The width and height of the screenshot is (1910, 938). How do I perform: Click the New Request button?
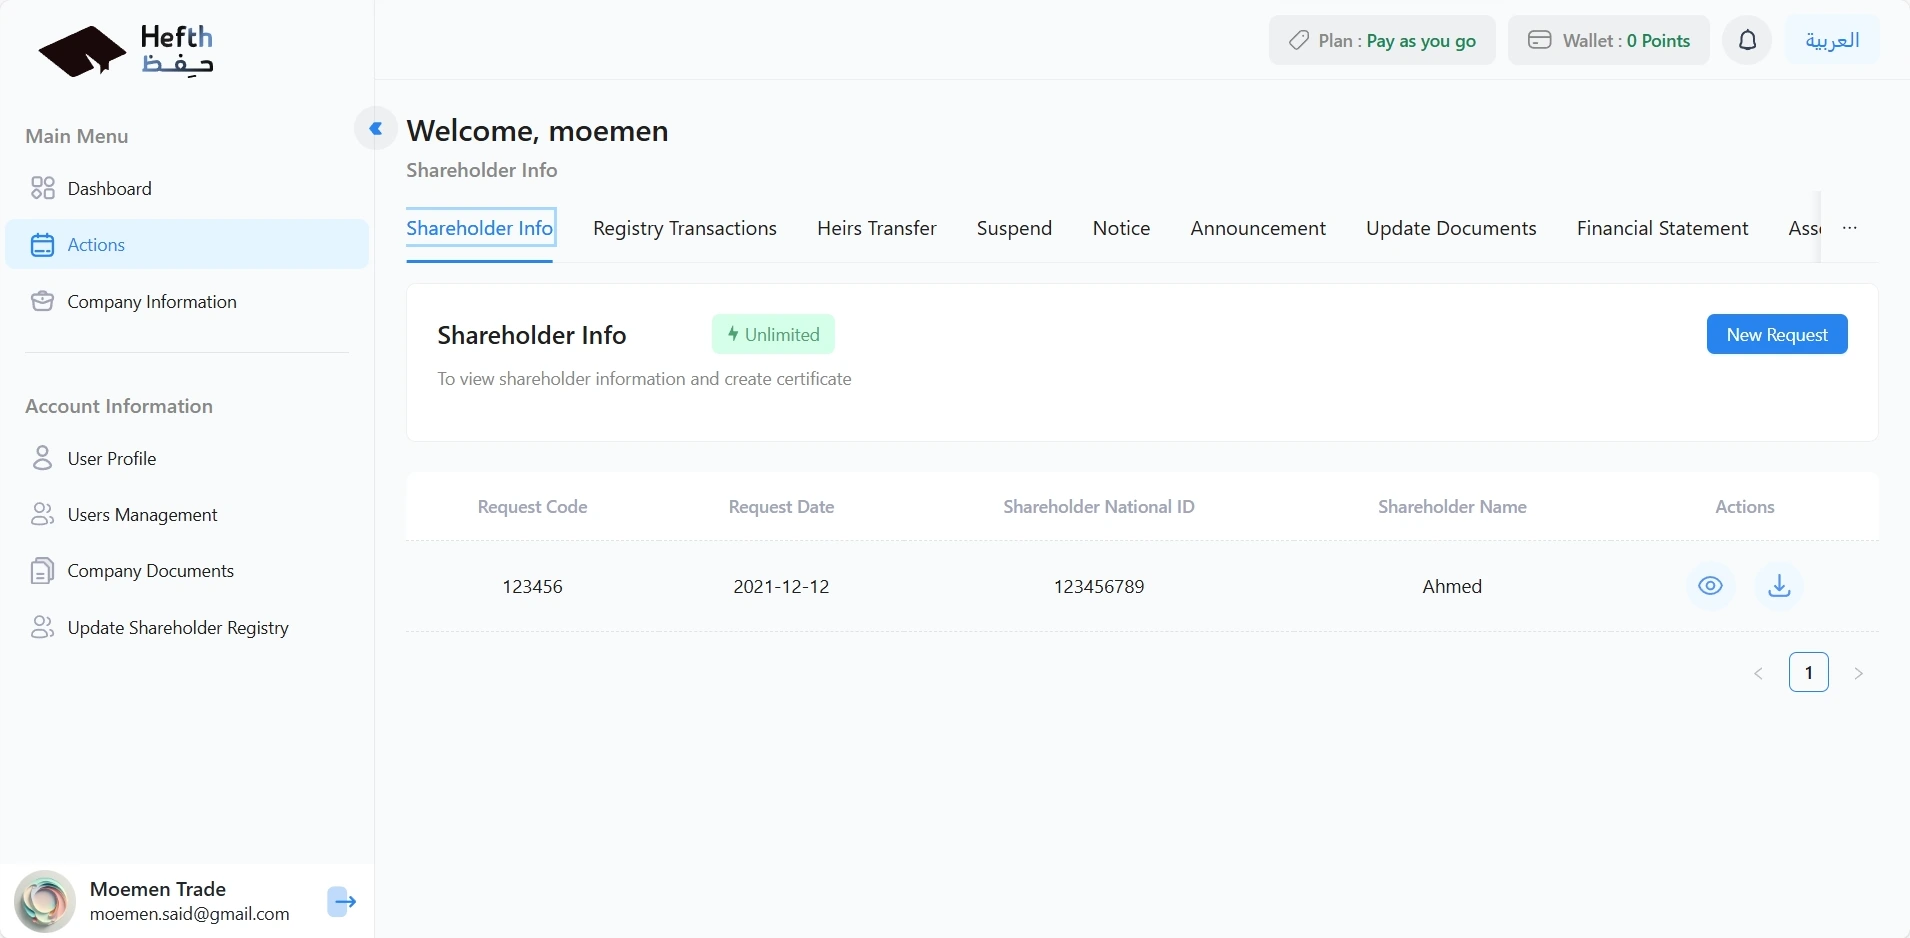[1776, 335]
